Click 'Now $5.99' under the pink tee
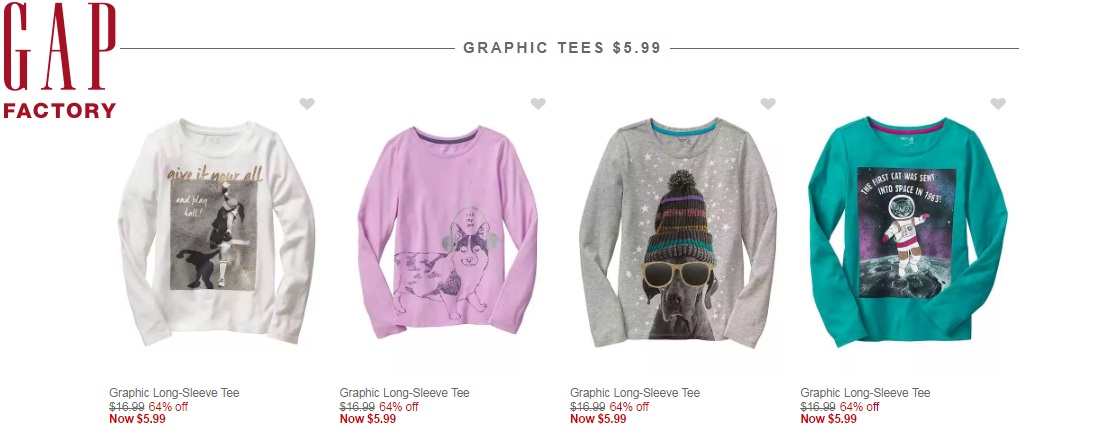Viewport: 1116px width, 445px height. pos(368,419)
